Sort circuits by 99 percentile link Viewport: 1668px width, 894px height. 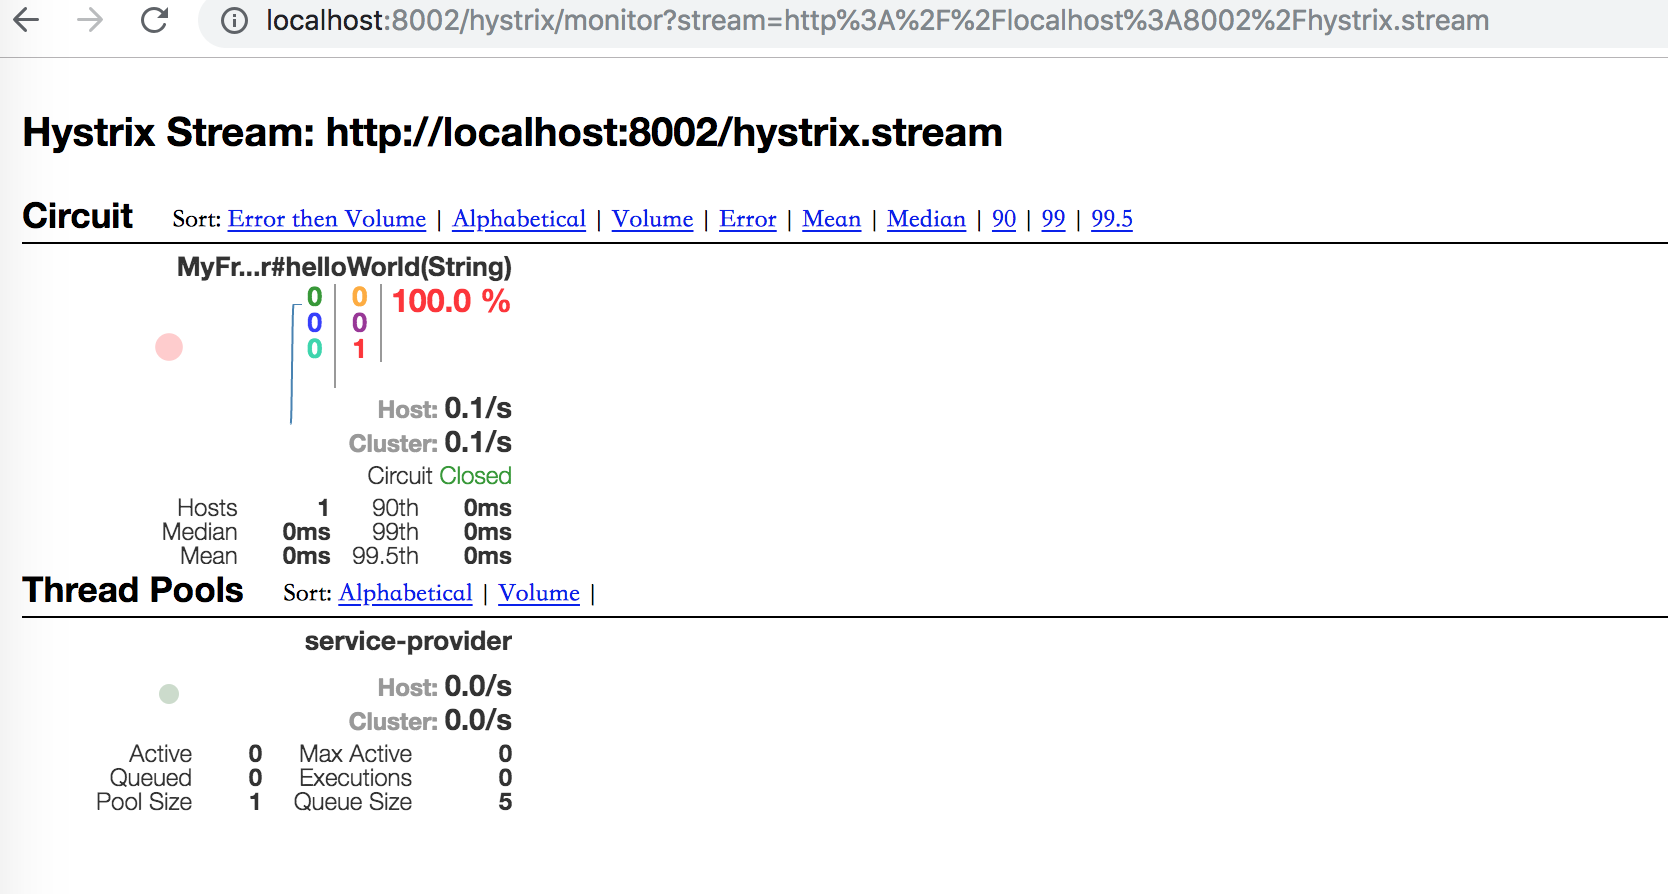pos(1053,219)
